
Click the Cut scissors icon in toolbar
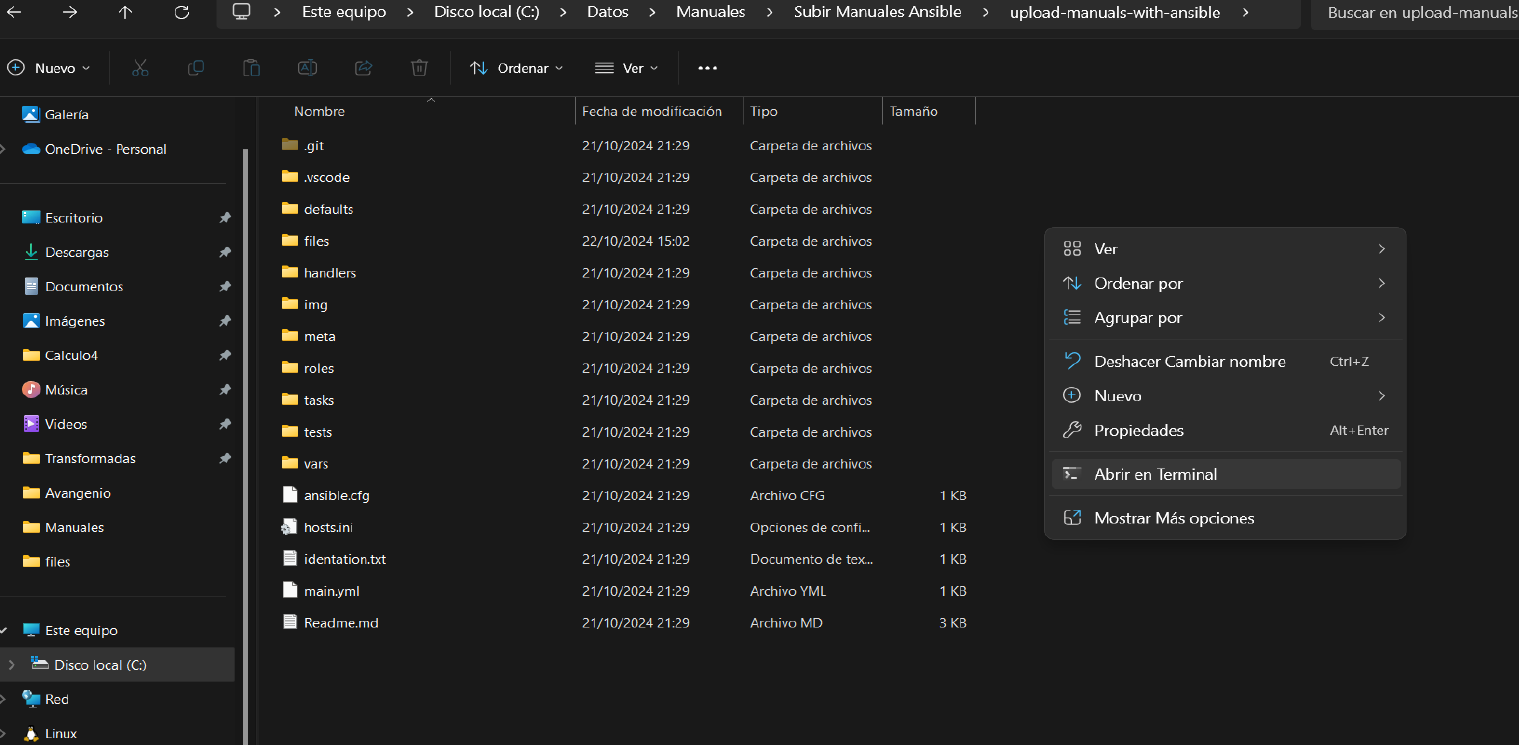click(140, 68)
